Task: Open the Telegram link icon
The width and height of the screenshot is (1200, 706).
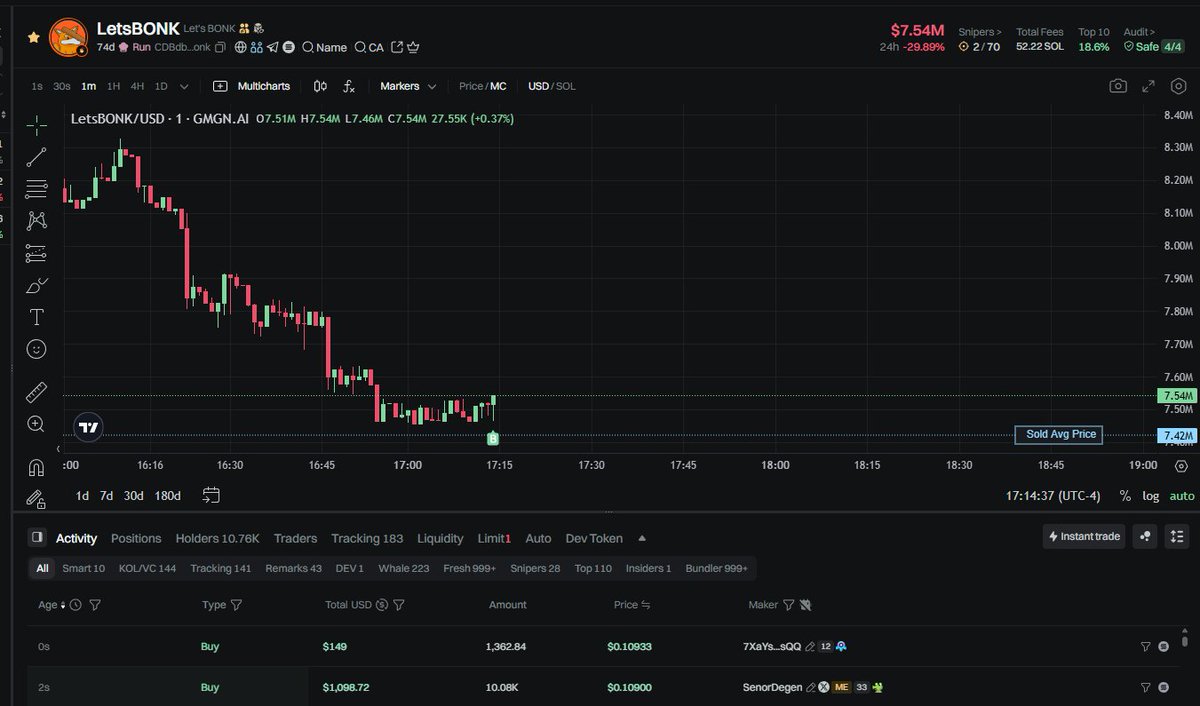Action: pyautogui.click(x=272, y=47)
